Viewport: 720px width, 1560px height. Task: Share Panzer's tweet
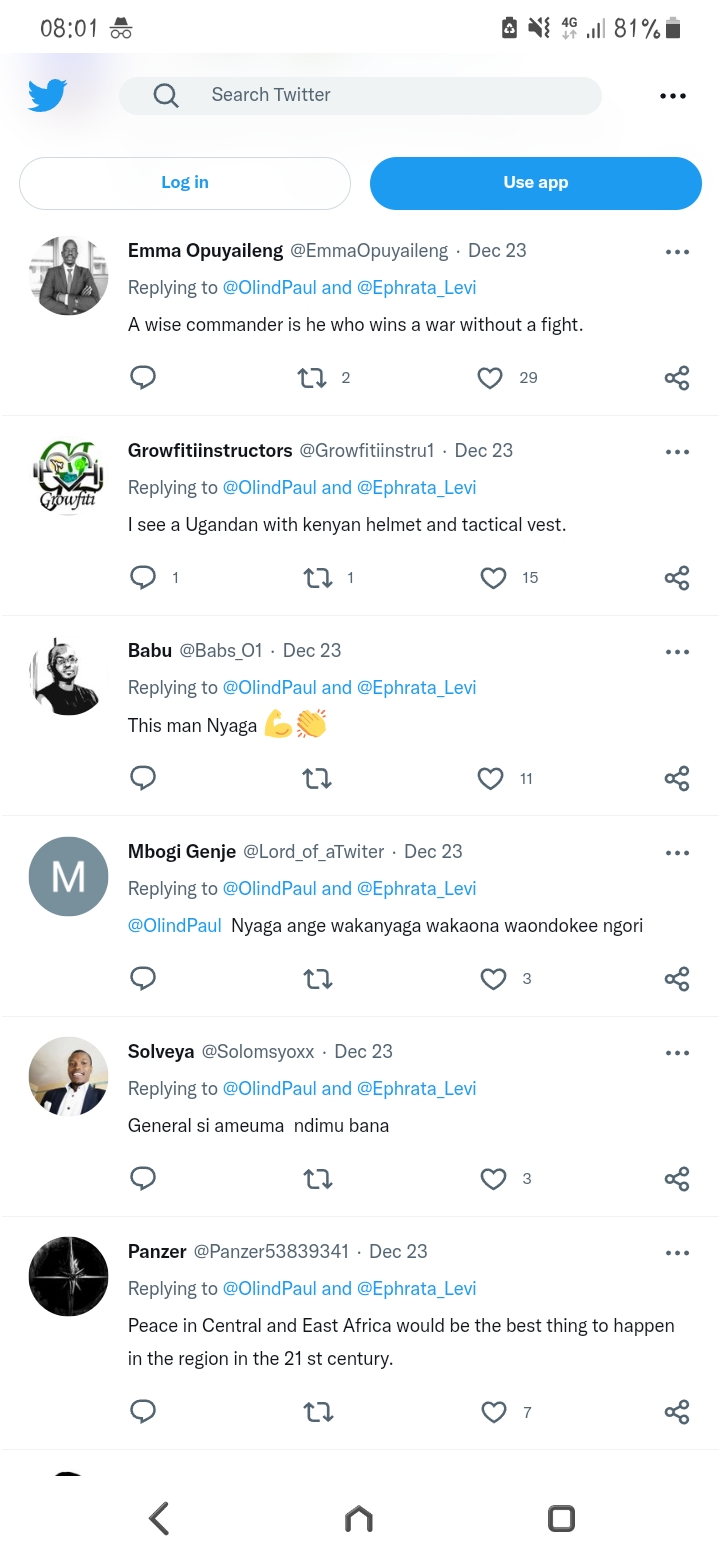(x=677, y=1412)
